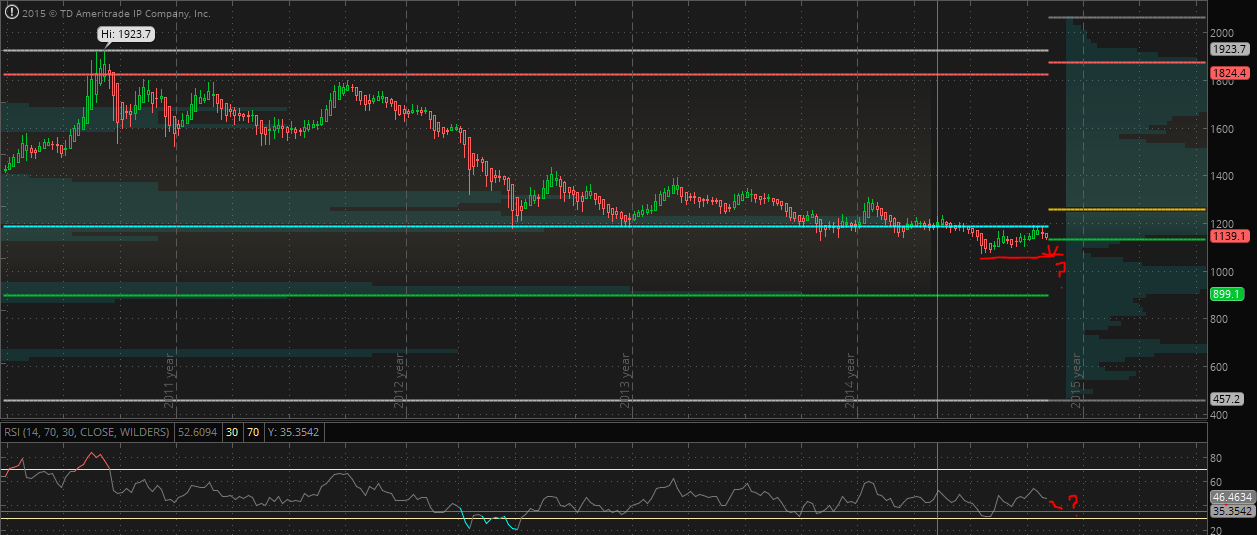1257x535 pixels.
Task: Select the green 1139.1 price label
Action: [1229, 236]
